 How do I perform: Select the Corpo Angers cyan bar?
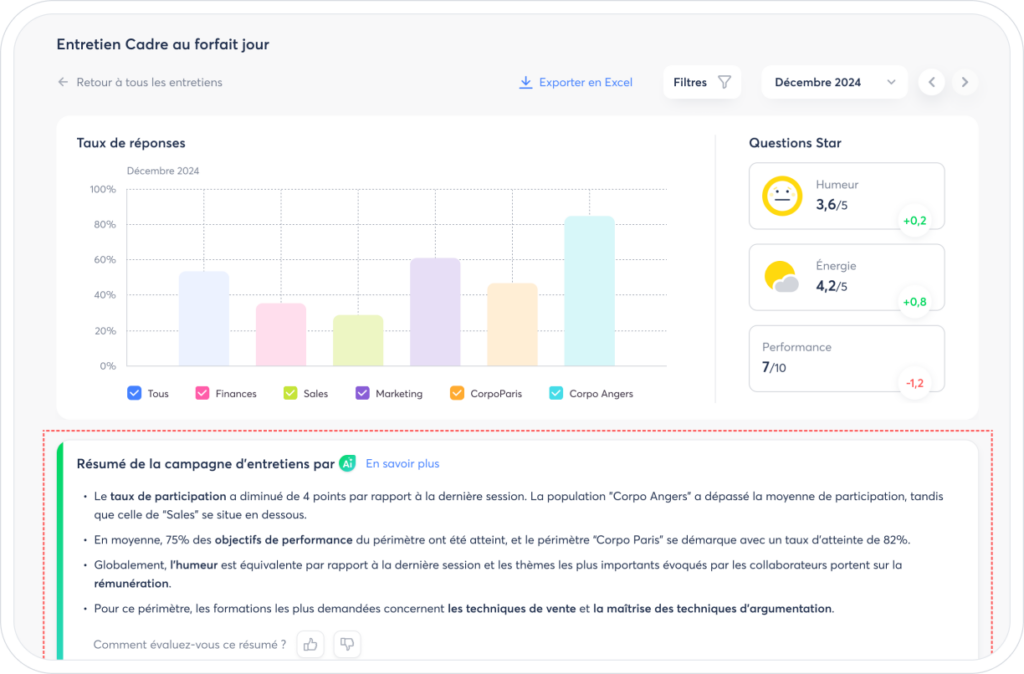[589, 291]
